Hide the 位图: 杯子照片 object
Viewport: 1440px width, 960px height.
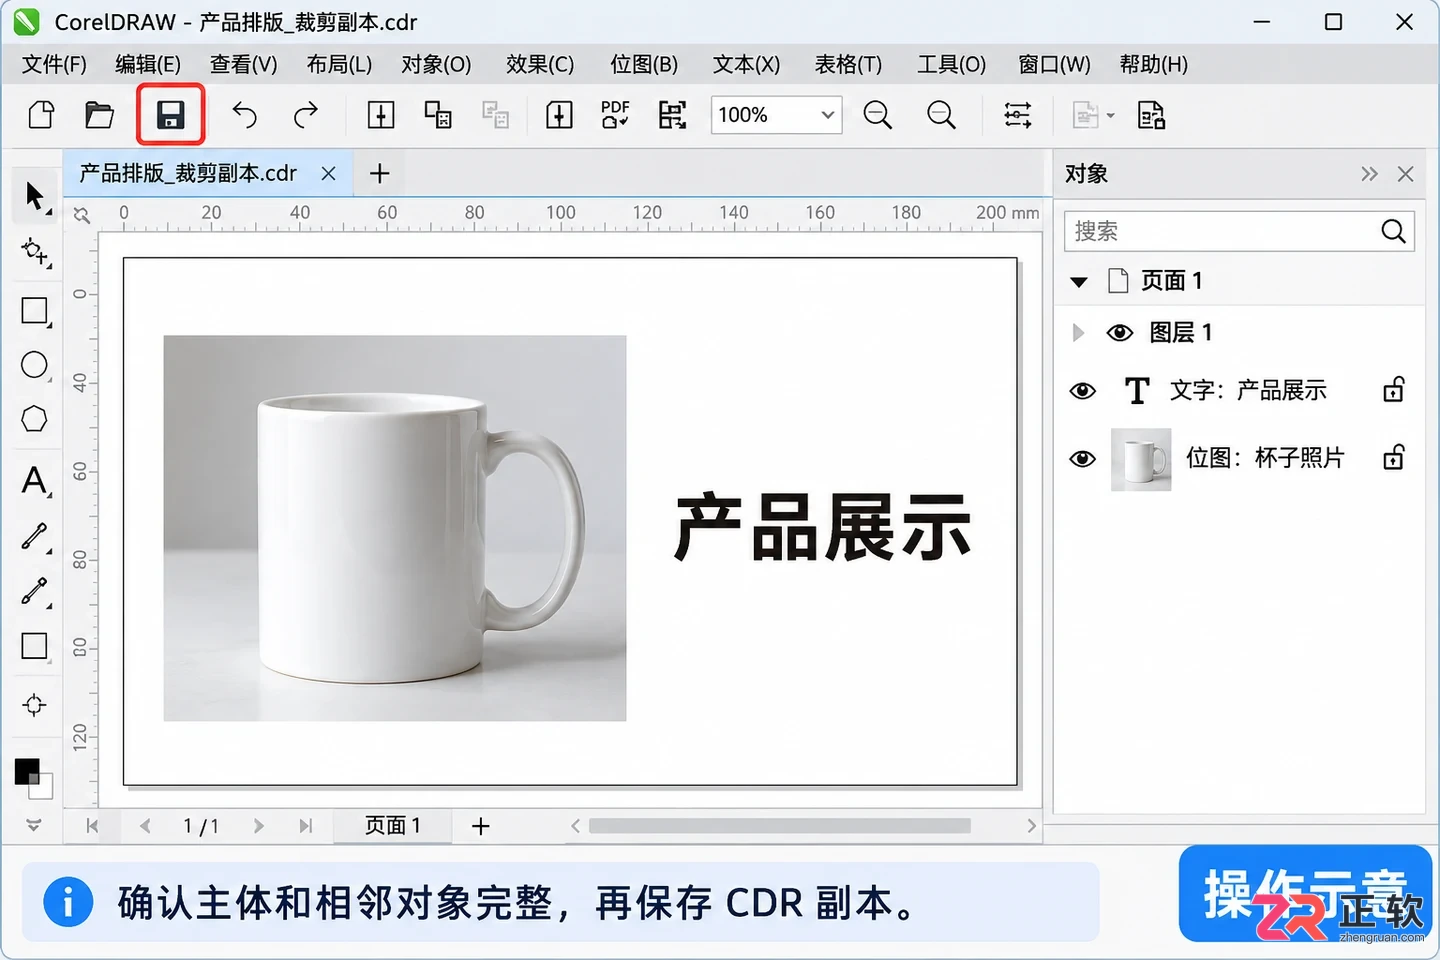click(x=1082, y=459)
